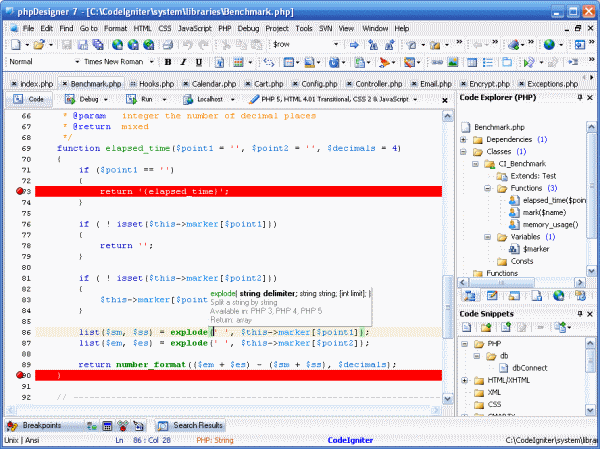Click the blue go-to arrow beside $row box
600x449 pixels.
point(354,45)
